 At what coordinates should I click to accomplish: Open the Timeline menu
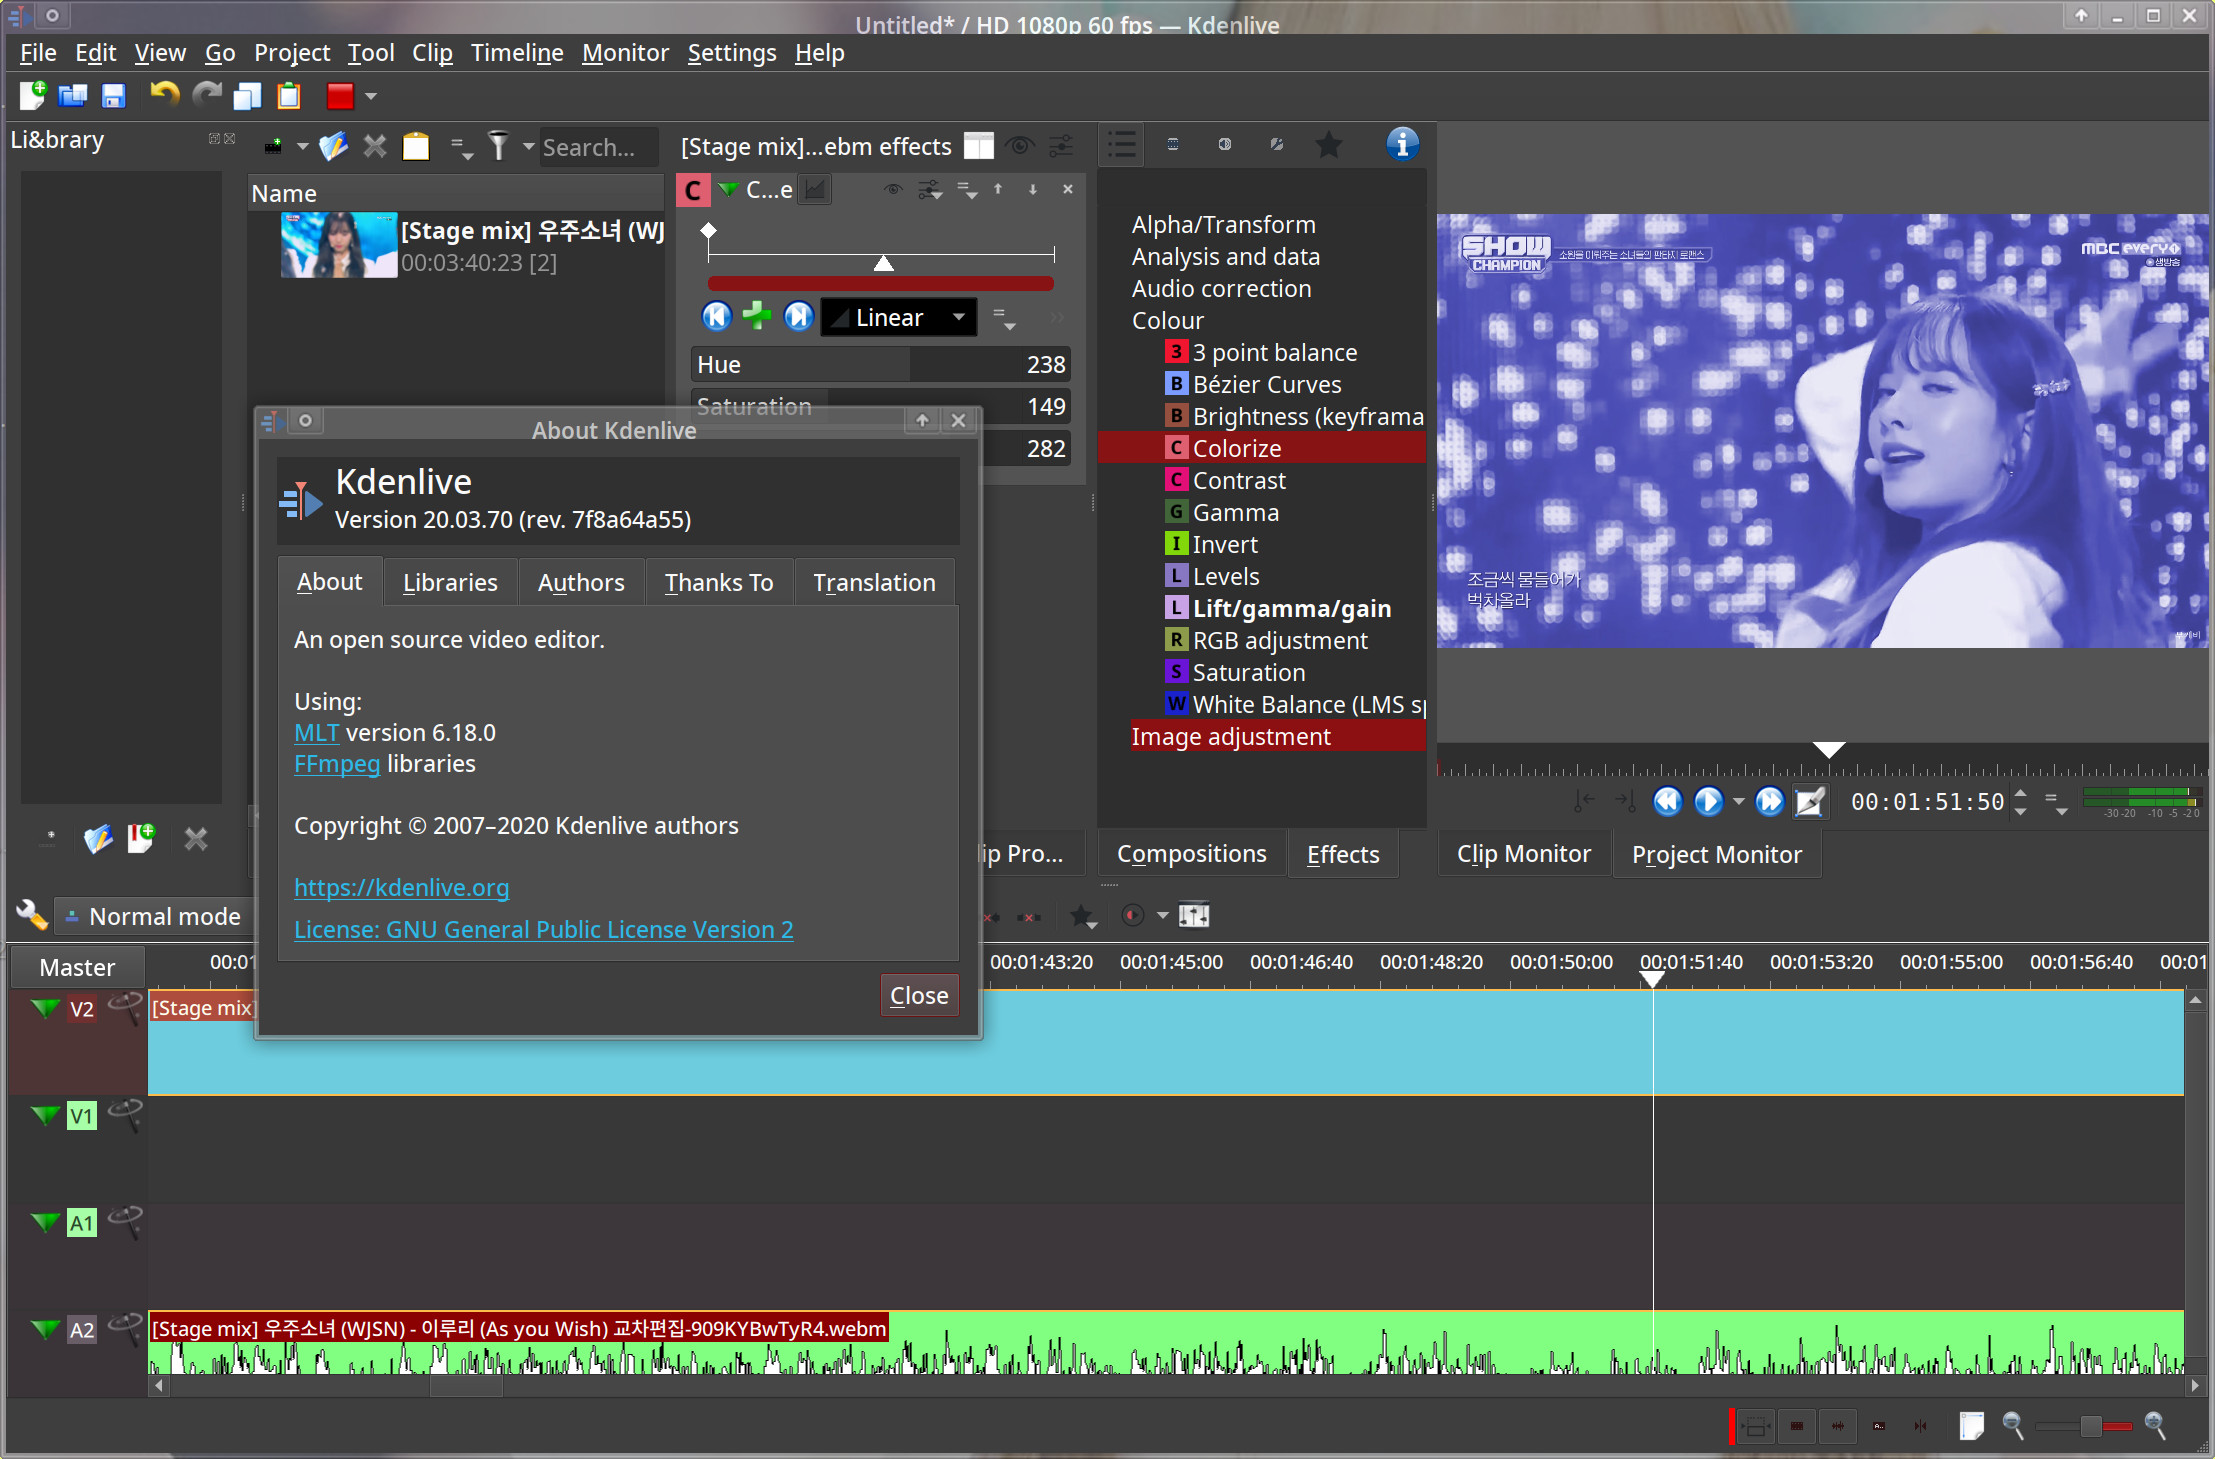pyautogui.click(x=517, y=52)
